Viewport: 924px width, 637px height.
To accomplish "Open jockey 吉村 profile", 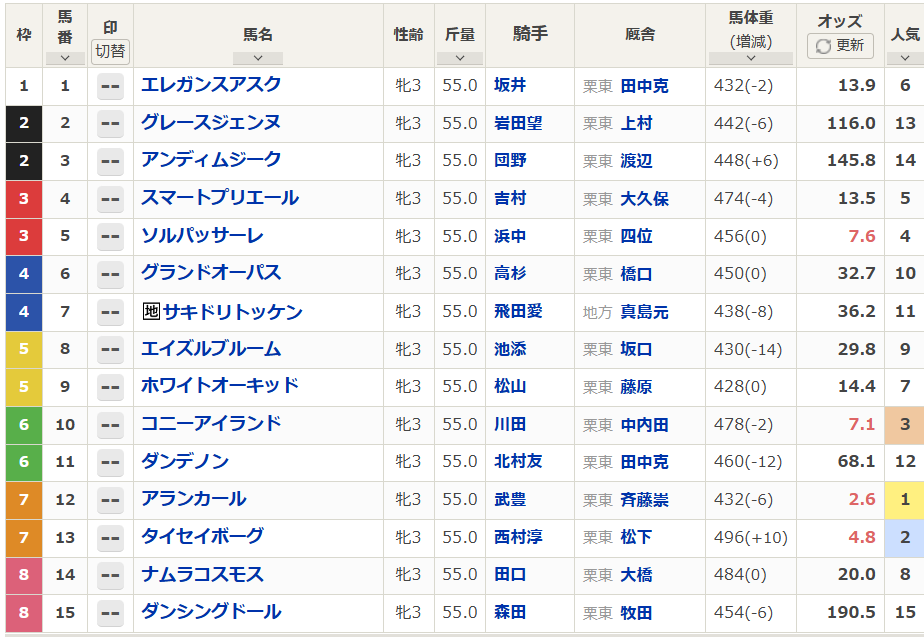I will (510, 198).
